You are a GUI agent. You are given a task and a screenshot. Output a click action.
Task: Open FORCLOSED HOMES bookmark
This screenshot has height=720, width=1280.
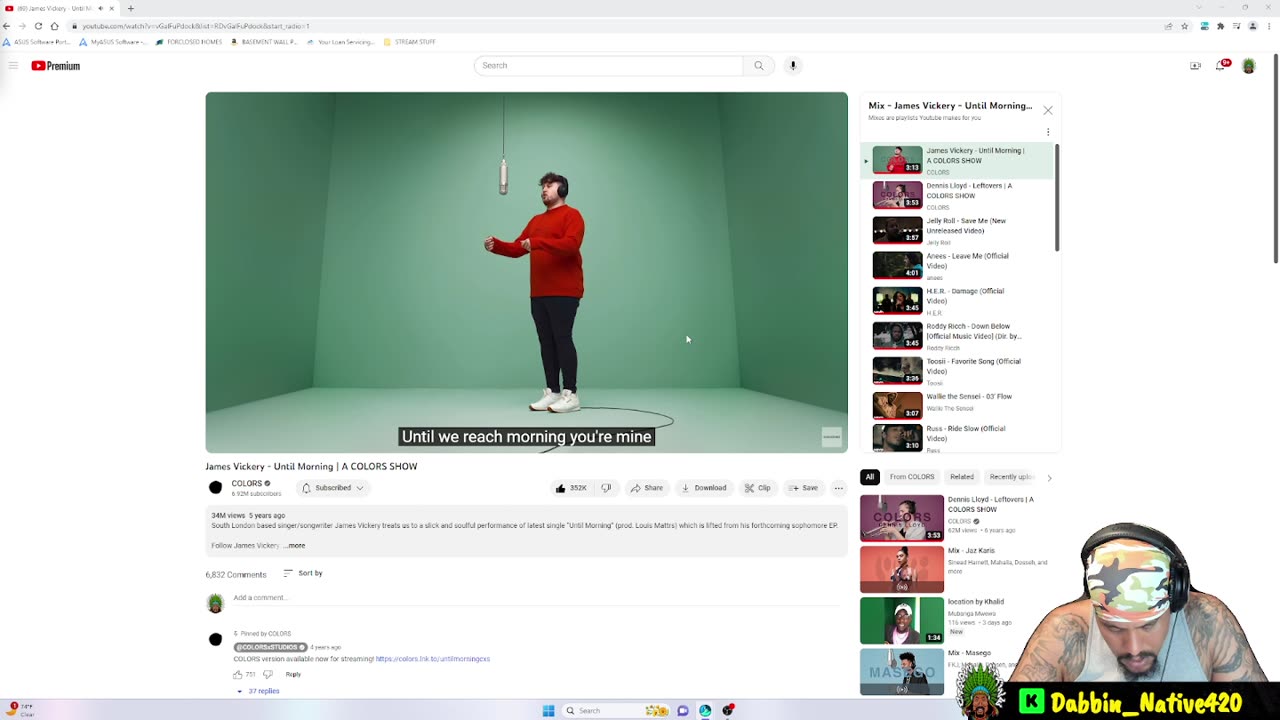click(189, 42)
